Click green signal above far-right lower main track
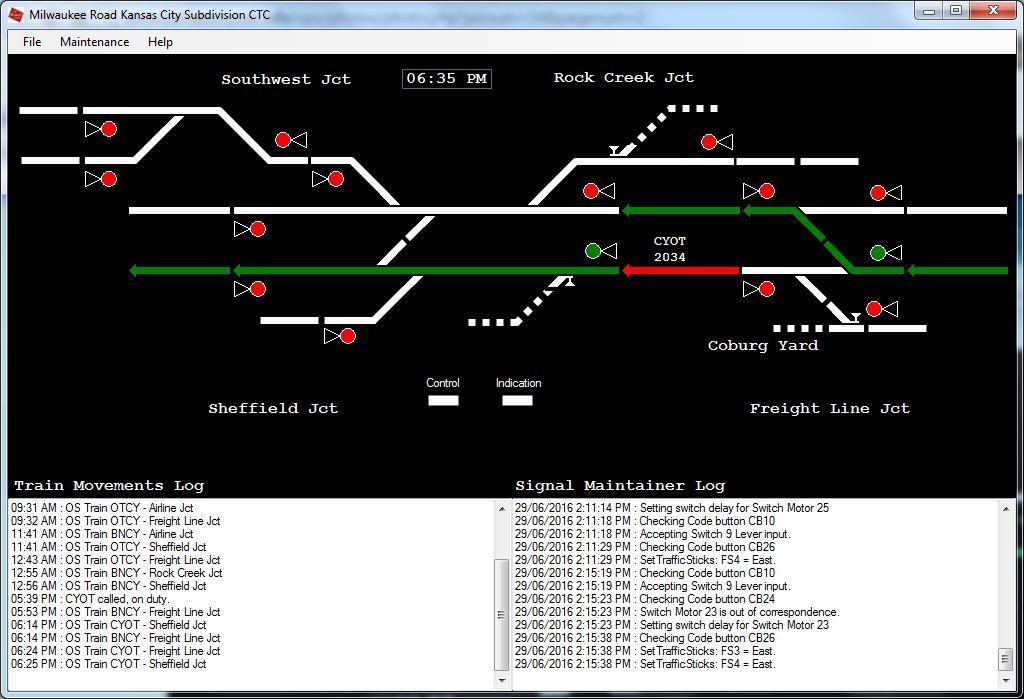 [886, 252]
